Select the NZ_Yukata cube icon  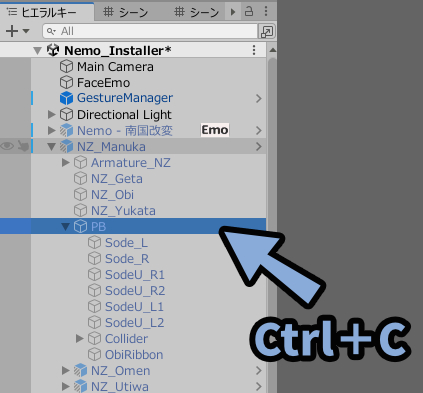point(80,210)
